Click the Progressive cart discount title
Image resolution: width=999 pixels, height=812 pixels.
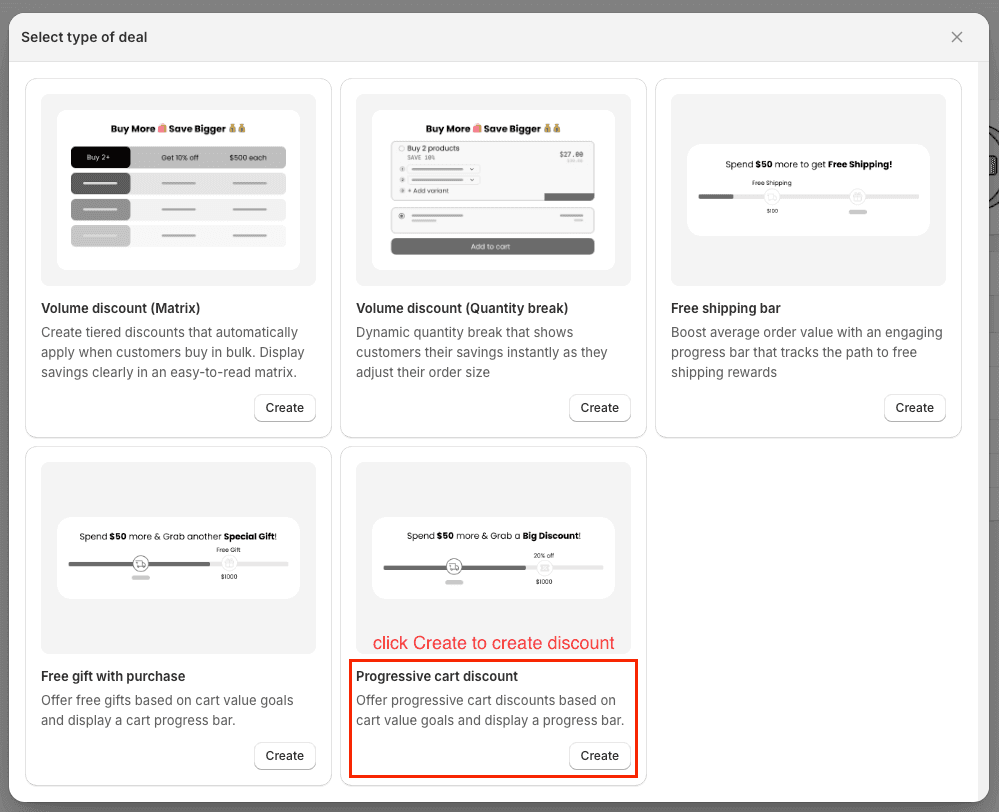pos(436,676)
